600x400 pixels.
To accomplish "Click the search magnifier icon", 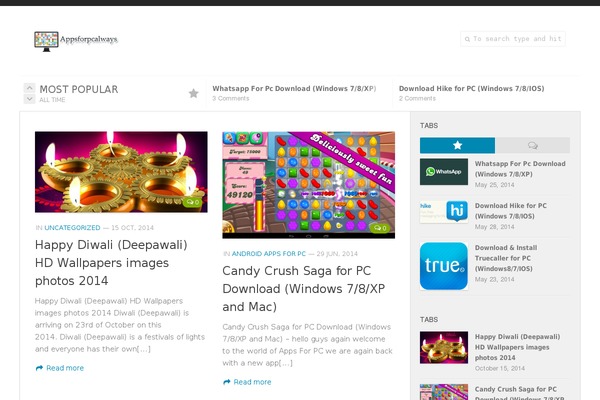I will [467, 39].
